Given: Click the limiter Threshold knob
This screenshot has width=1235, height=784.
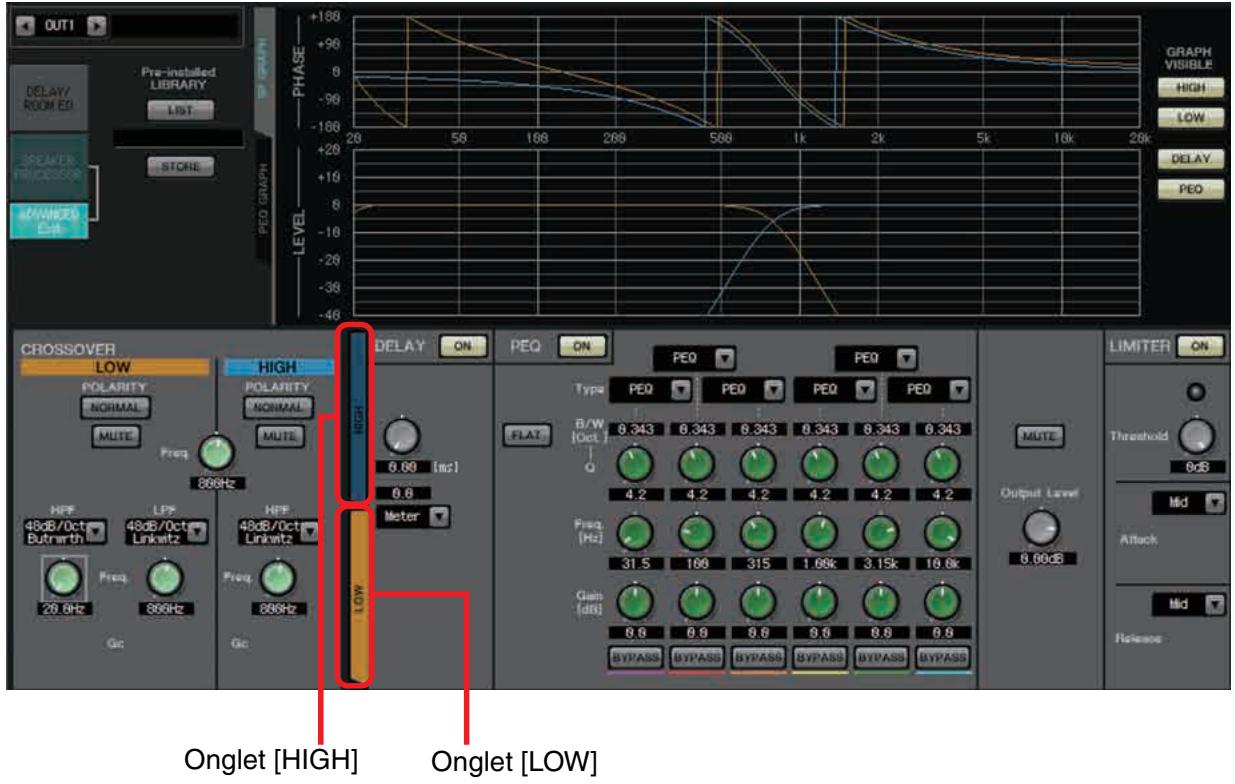Looking at the screenshot, I should pyautogui.click(x=1195, y=435).
